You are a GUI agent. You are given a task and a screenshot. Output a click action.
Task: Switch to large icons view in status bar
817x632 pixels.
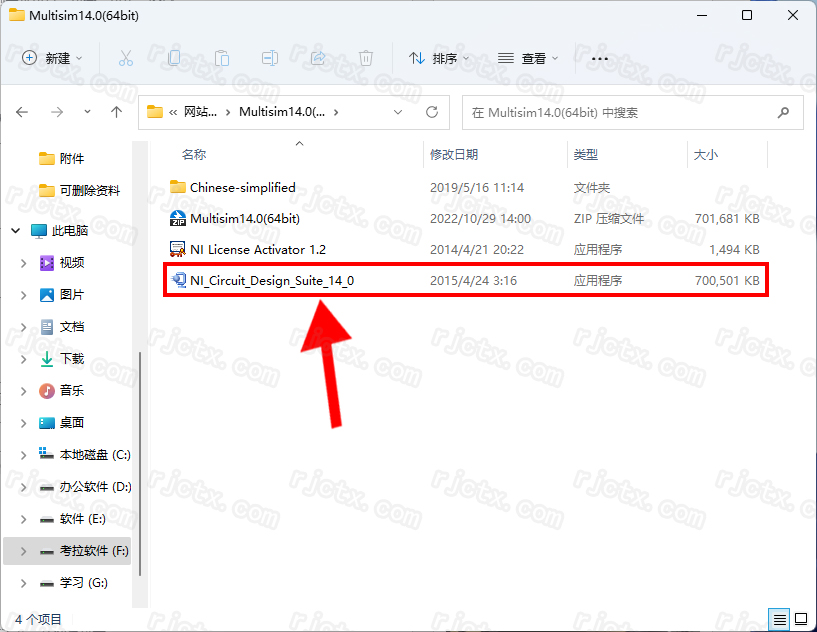(x=800, y=618)
